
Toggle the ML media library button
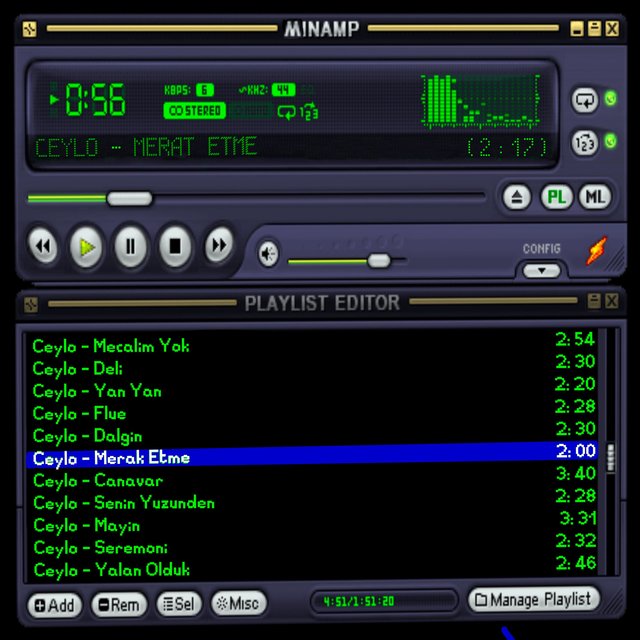pos(595,197)
